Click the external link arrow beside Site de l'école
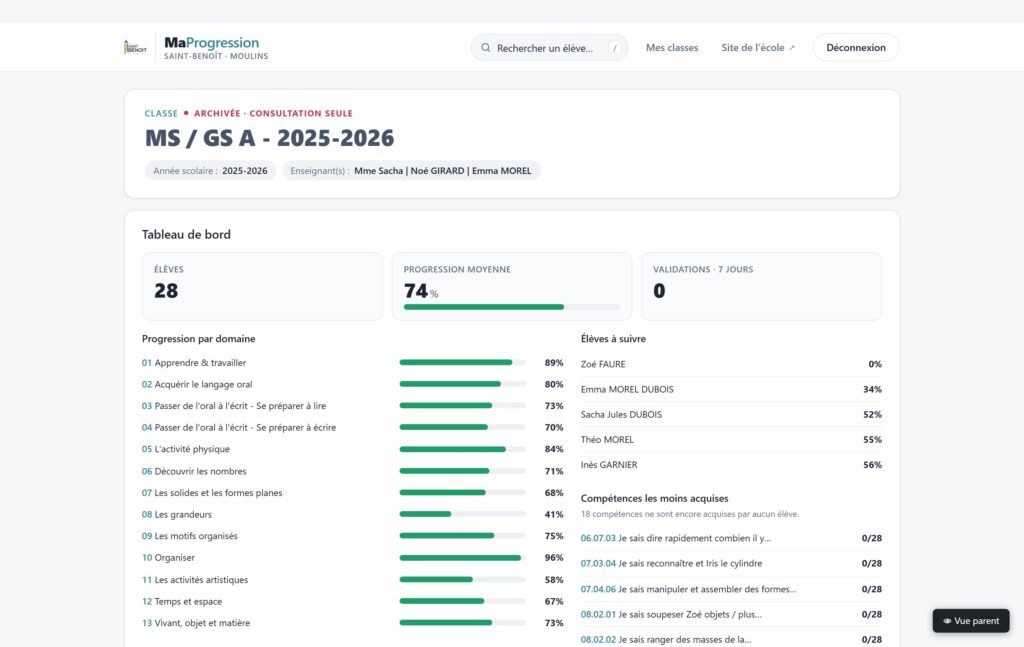The width and height of the screenshot is (1024, 647). 792,48
